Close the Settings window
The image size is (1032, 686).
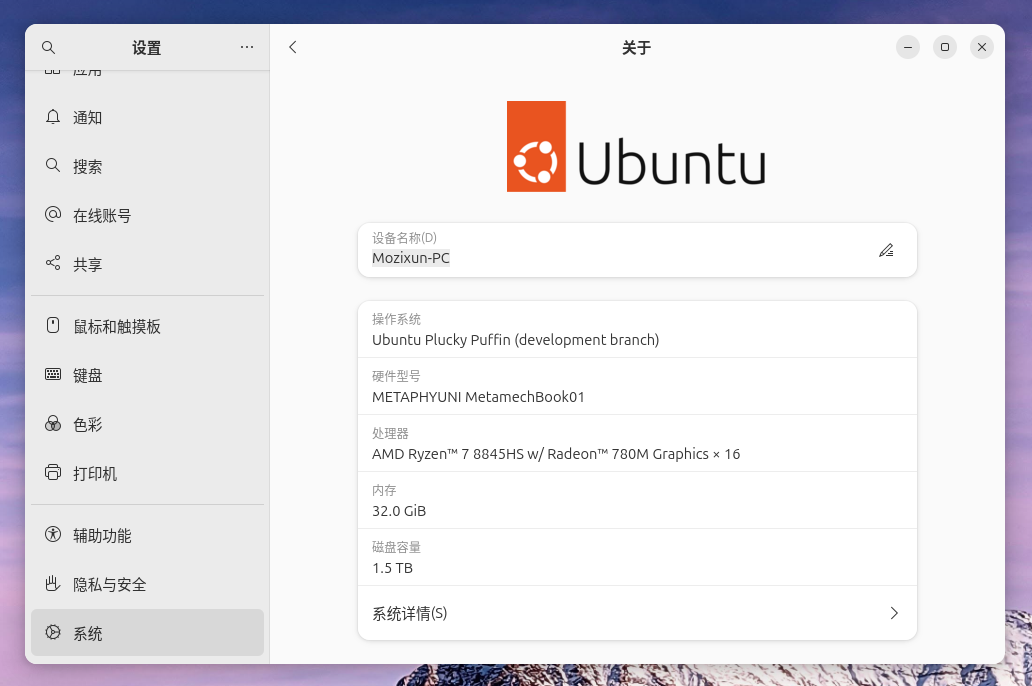(981, 47)
